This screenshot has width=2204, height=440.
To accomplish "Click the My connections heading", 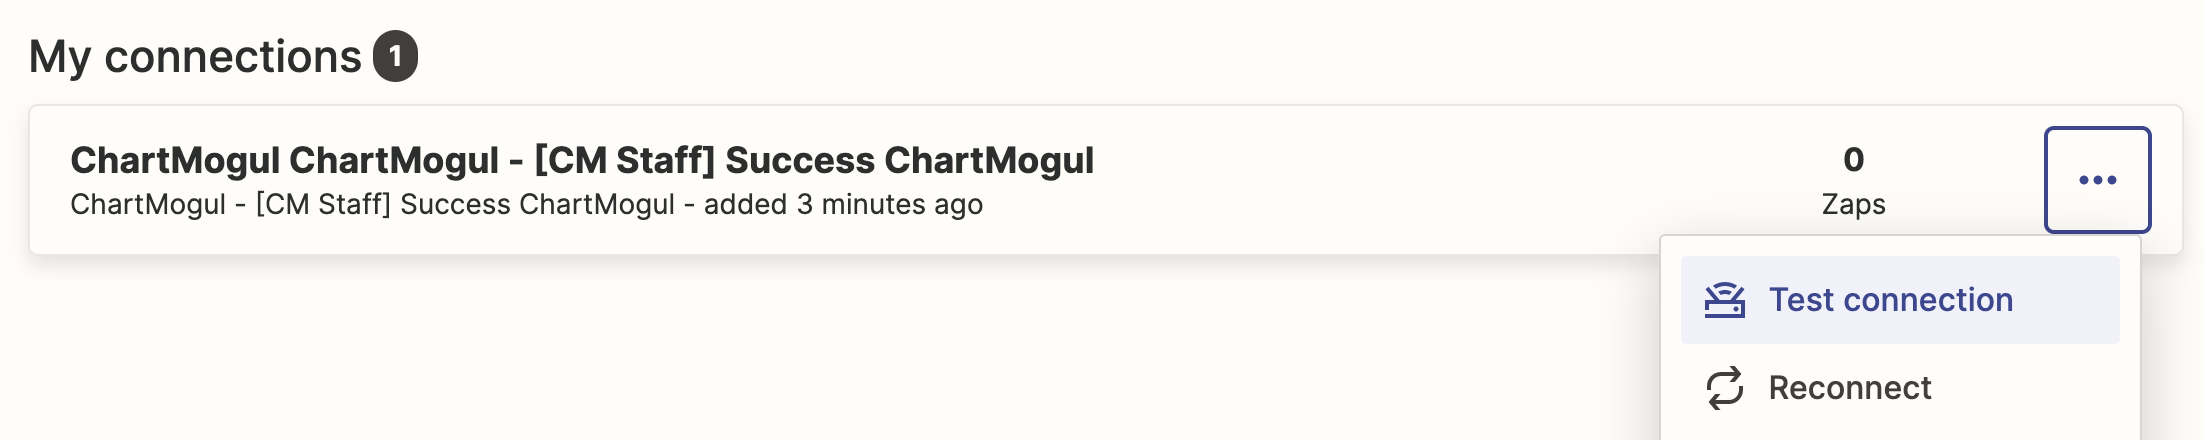I will click(x=195, y=57).
